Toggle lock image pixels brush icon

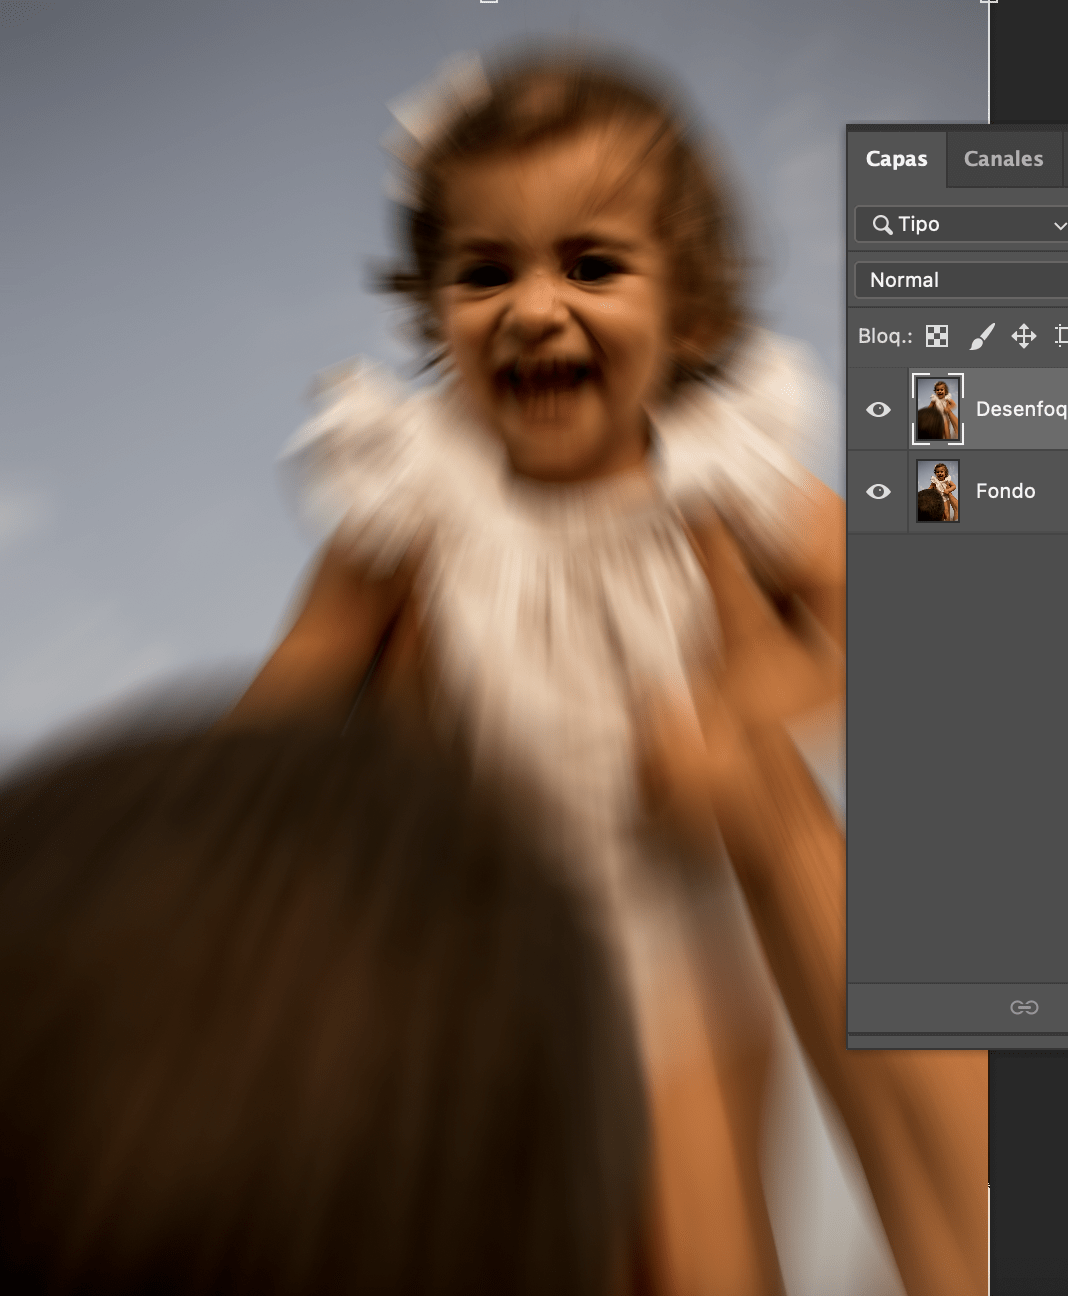(982, 336)
